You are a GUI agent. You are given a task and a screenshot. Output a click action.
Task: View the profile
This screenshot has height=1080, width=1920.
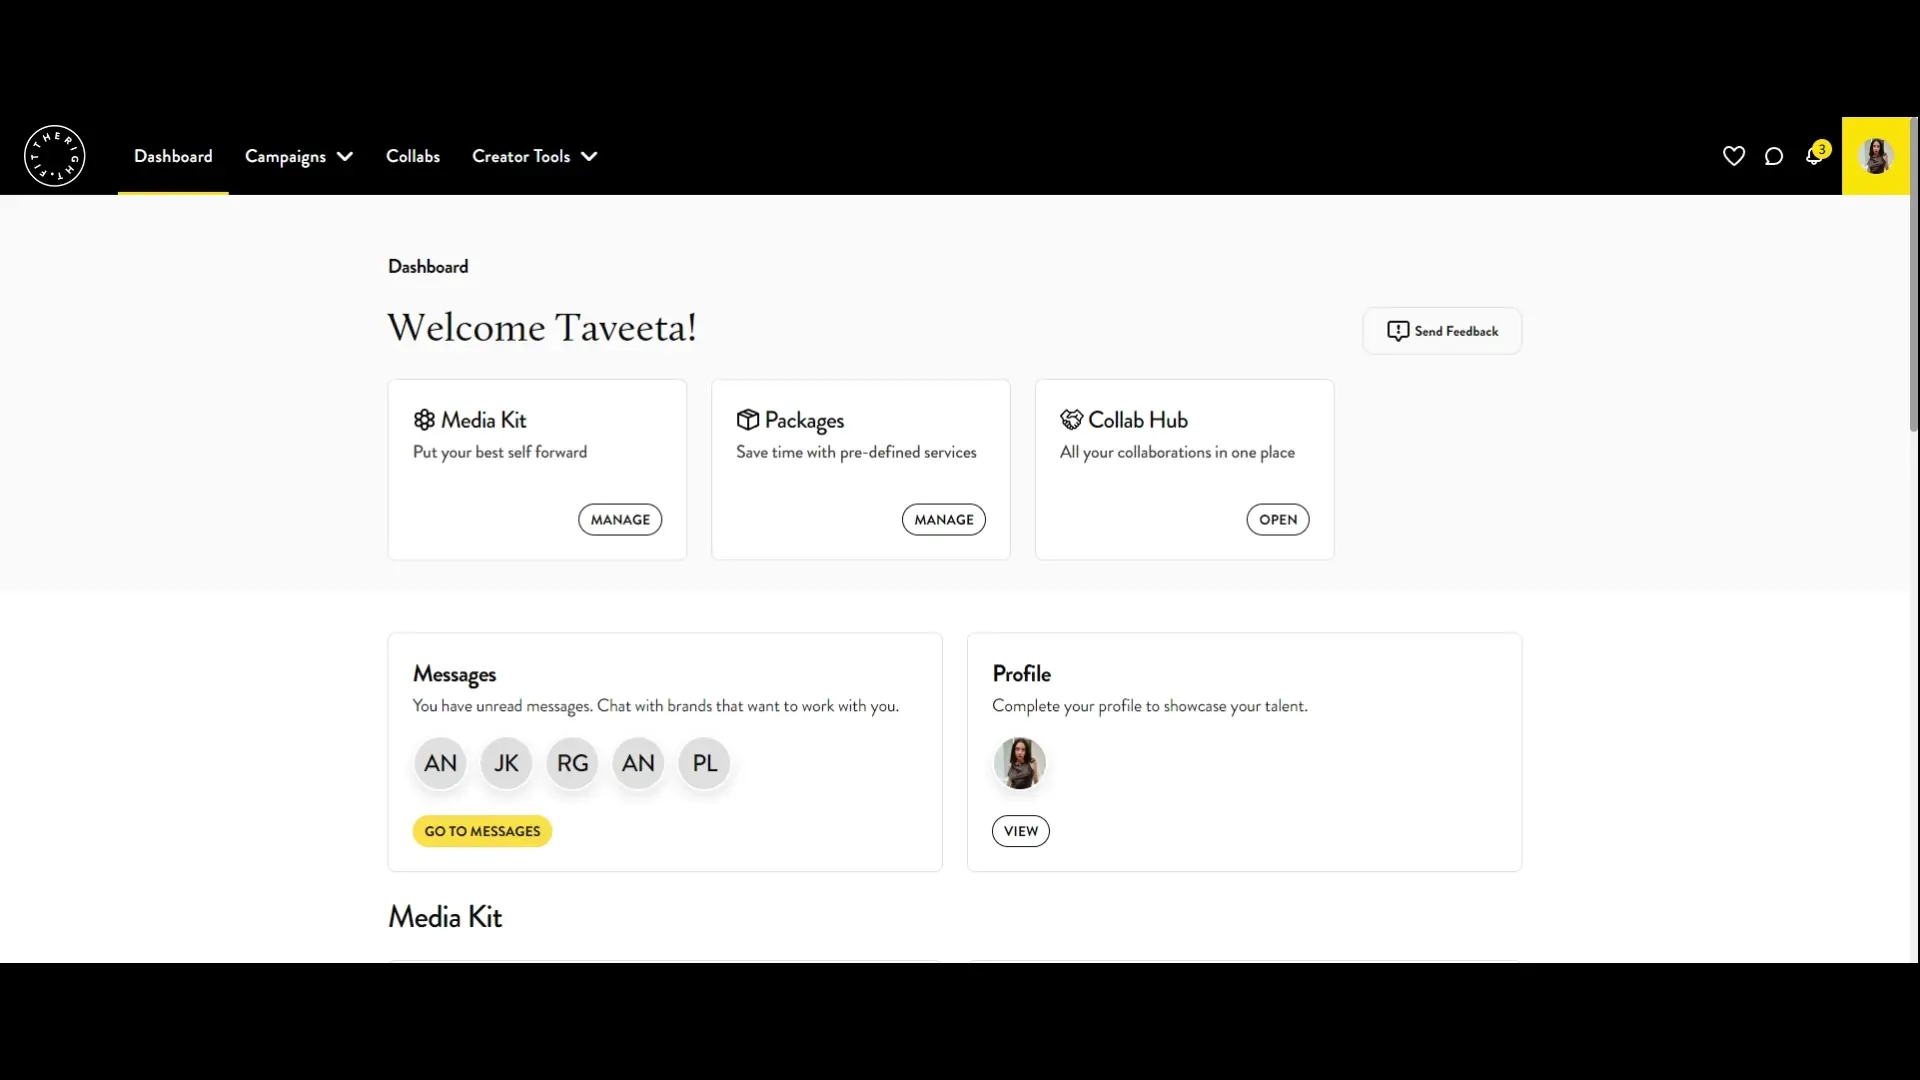pos(1021,831)
